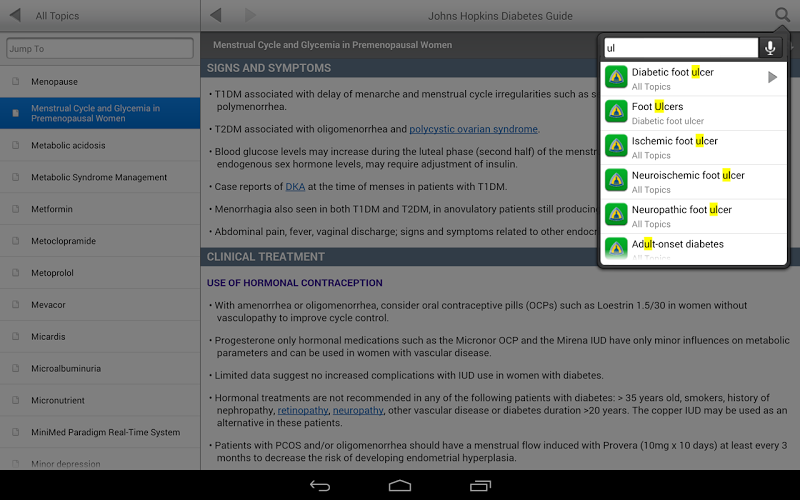
Task: Tap the document icon next to Metformin
Action: (16, 209)
